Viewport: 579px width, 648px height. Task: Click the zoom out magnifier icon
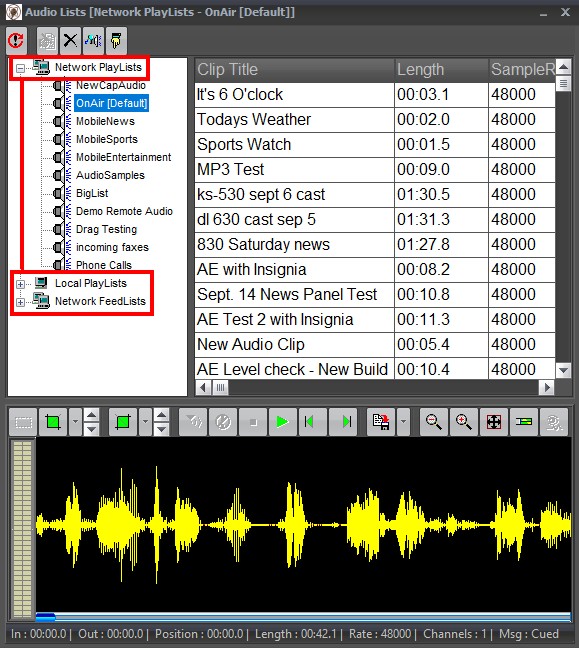pos(434,422)
